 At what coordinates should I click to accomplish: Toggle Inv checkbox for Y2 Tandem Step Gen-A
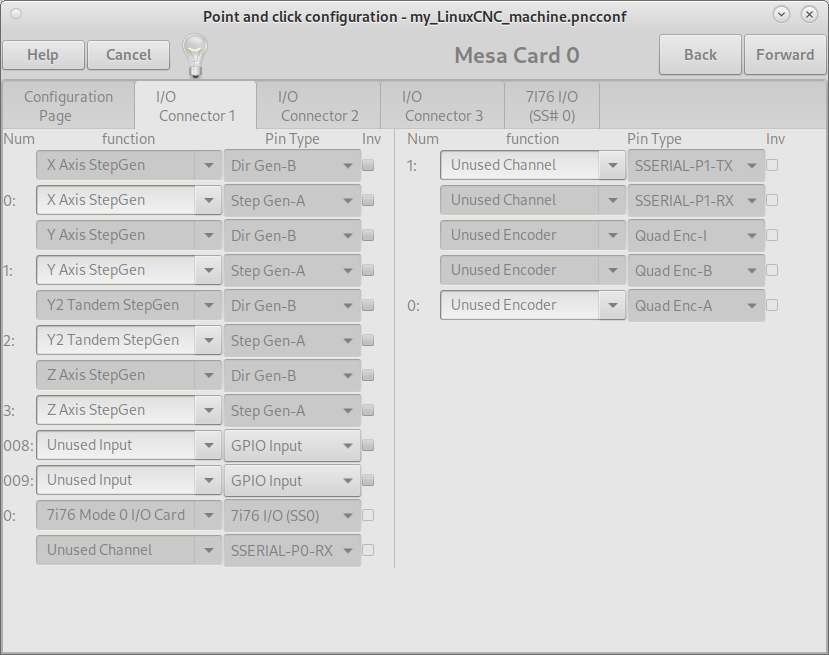pos(368,340)
